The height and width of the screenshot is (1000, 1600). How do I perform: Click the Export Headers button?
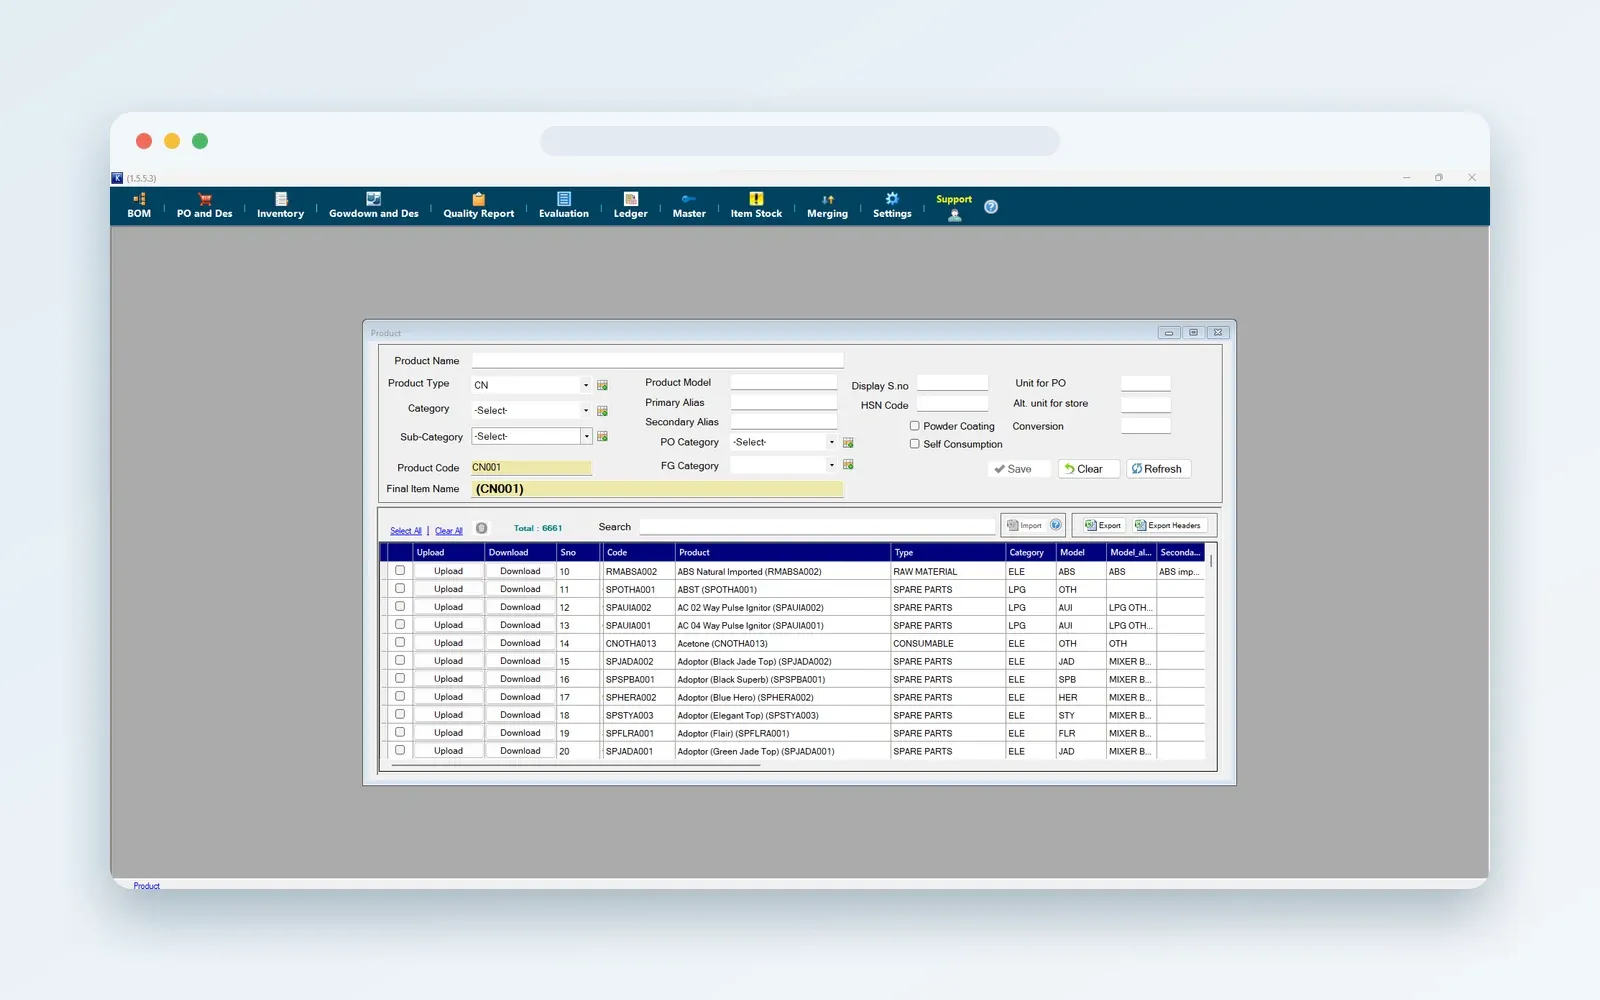pos(1168,525)
